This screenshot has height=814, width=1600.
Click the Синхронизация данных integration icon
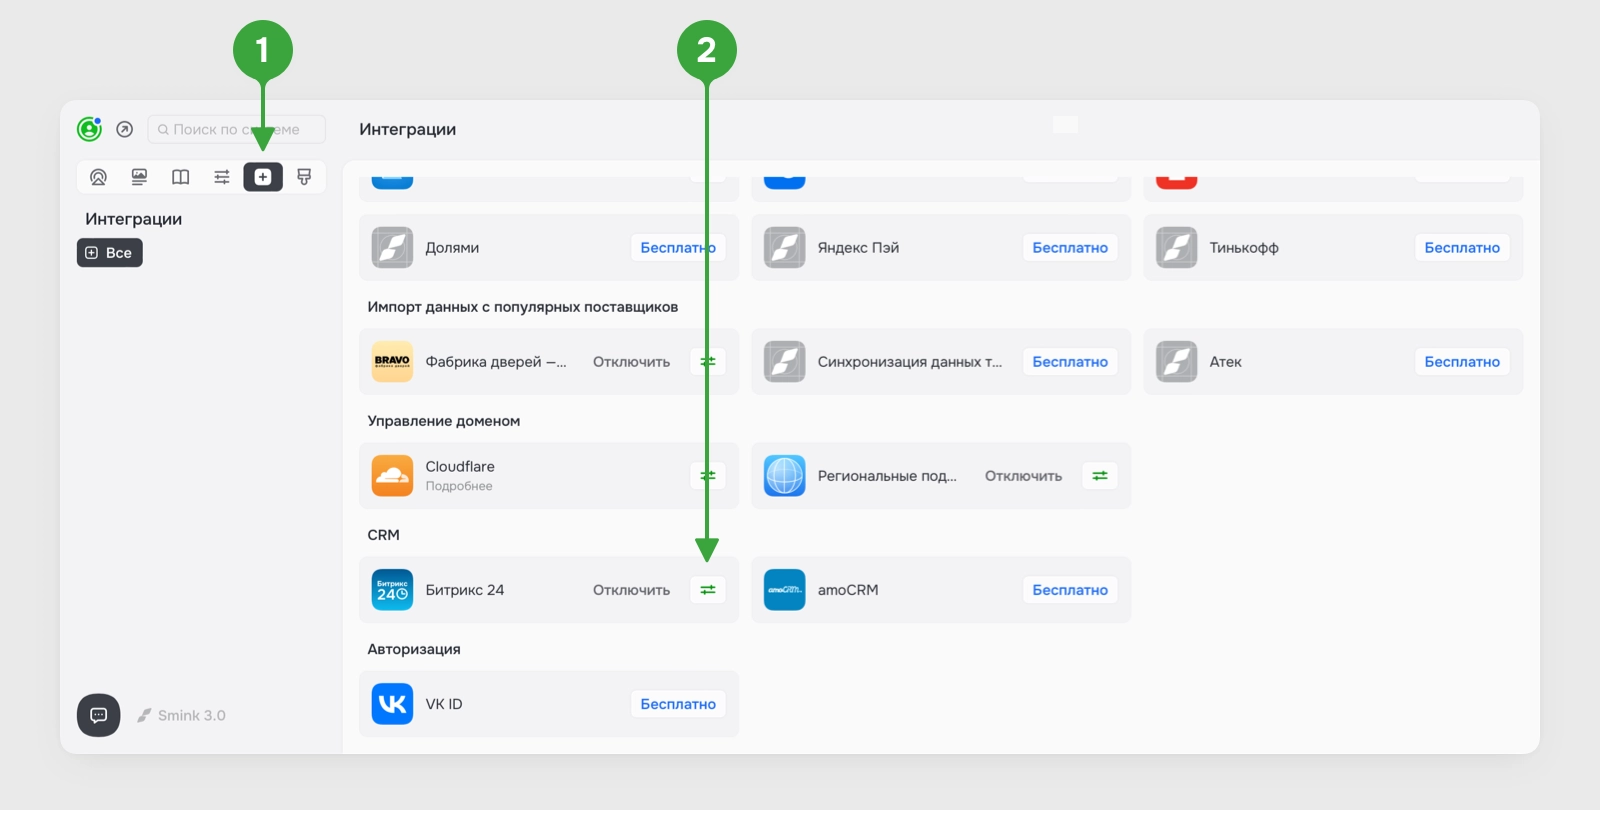pyautogui.click(x=784, y=362)
